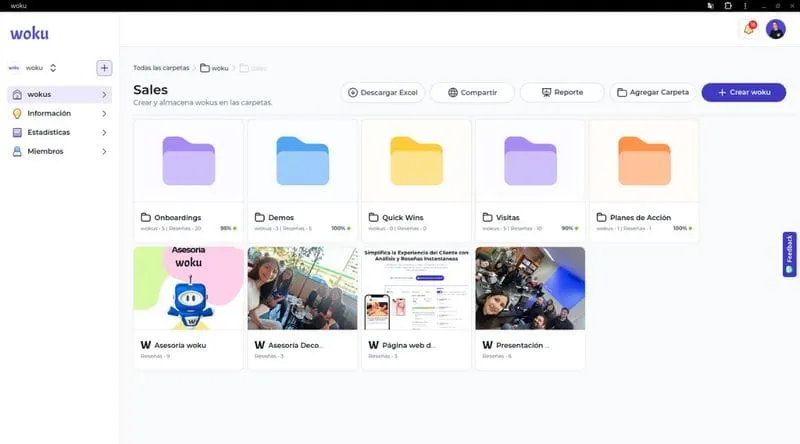The height and width of the screenshot is (444, 800).
Task: Click the Información lightbulb icon
Action: click(17, 113)
